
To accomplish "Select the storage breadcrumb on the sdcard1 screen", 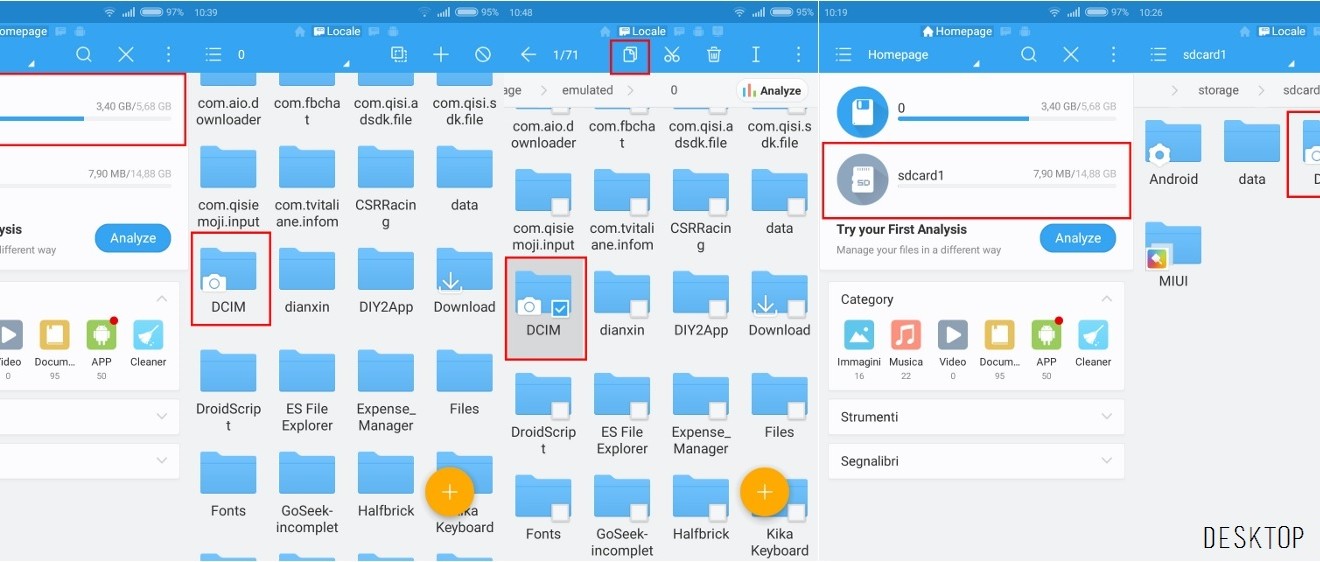I will click(x=1218, y=90).
